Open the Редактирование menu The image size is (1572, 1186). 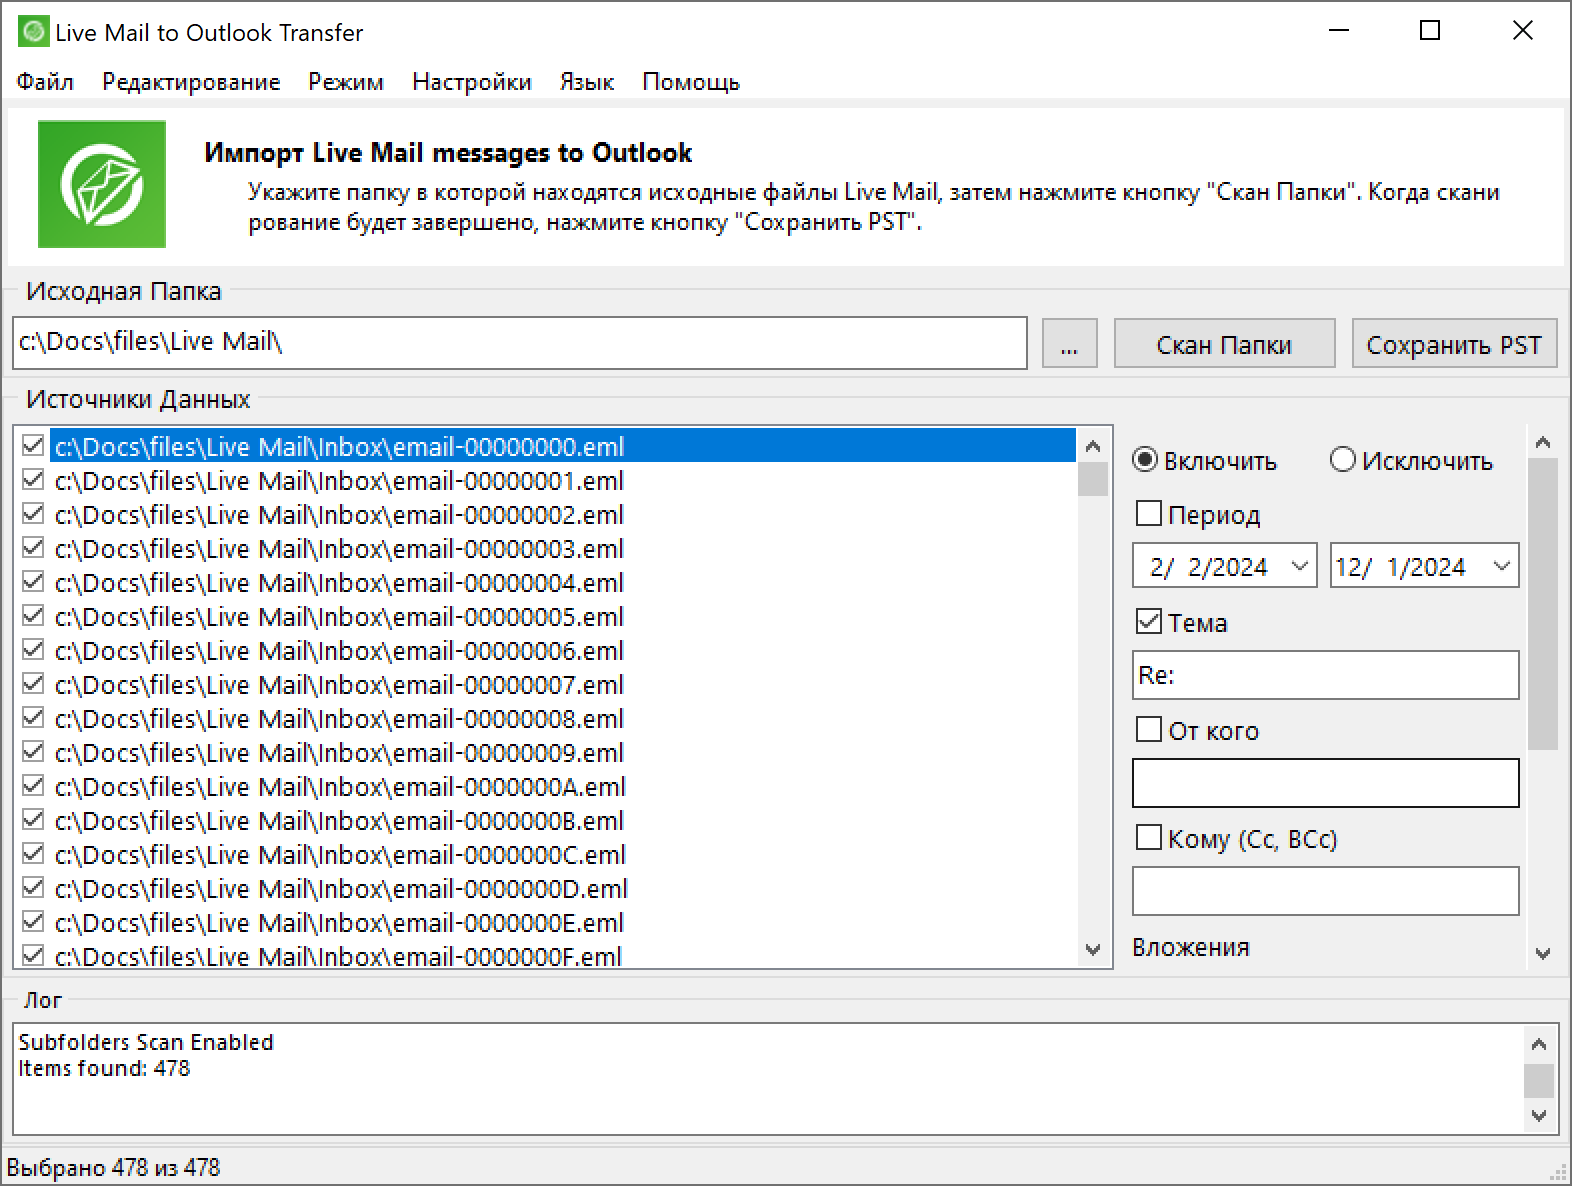[x=191, y=82]
